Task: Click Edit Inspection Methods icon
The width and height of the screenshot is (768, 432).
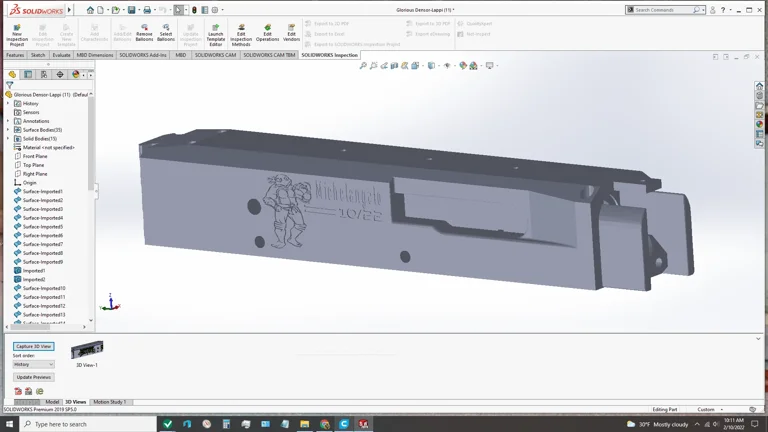Action: [x=241, y=34]
